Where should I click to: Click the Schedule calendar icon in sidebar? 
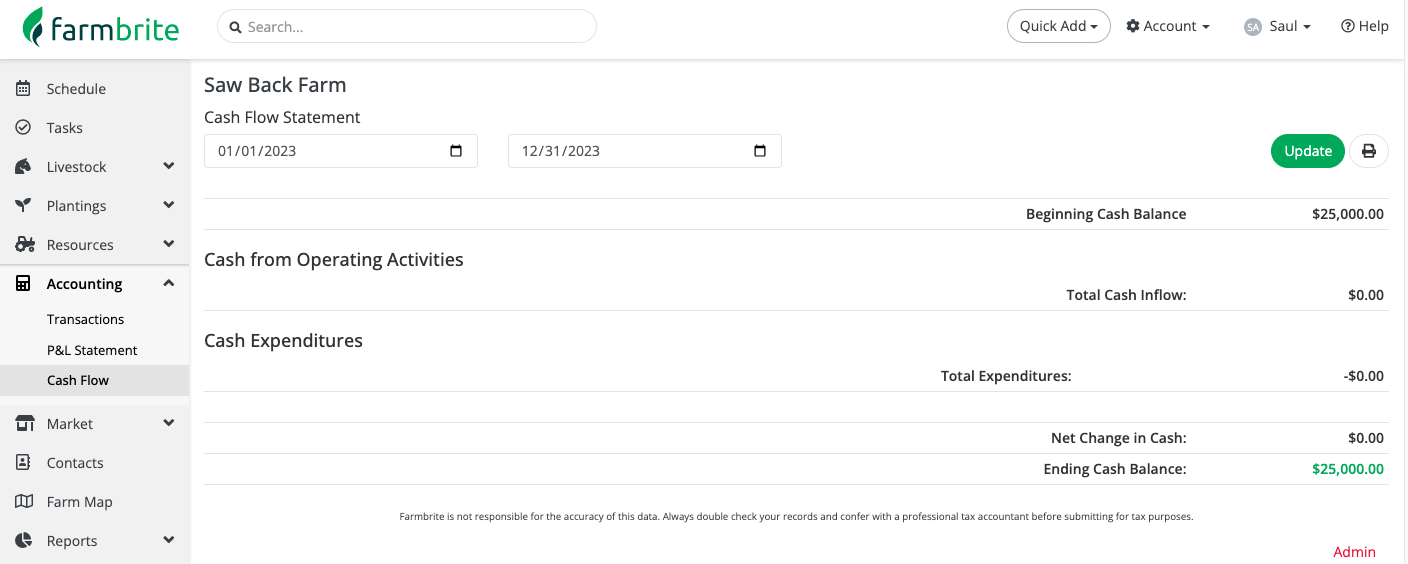[x=24, y=89]
